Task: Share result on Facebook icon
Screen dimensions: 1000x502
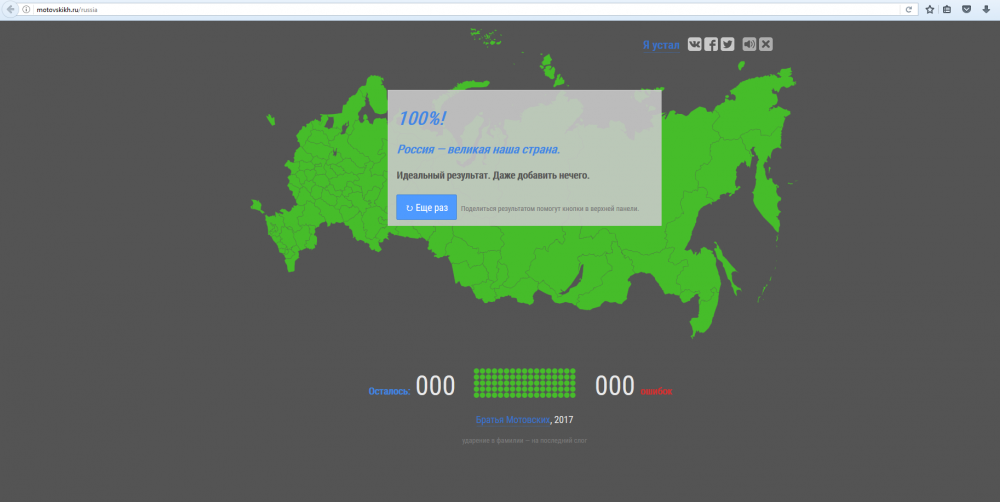Action: [x=711, y=44]
